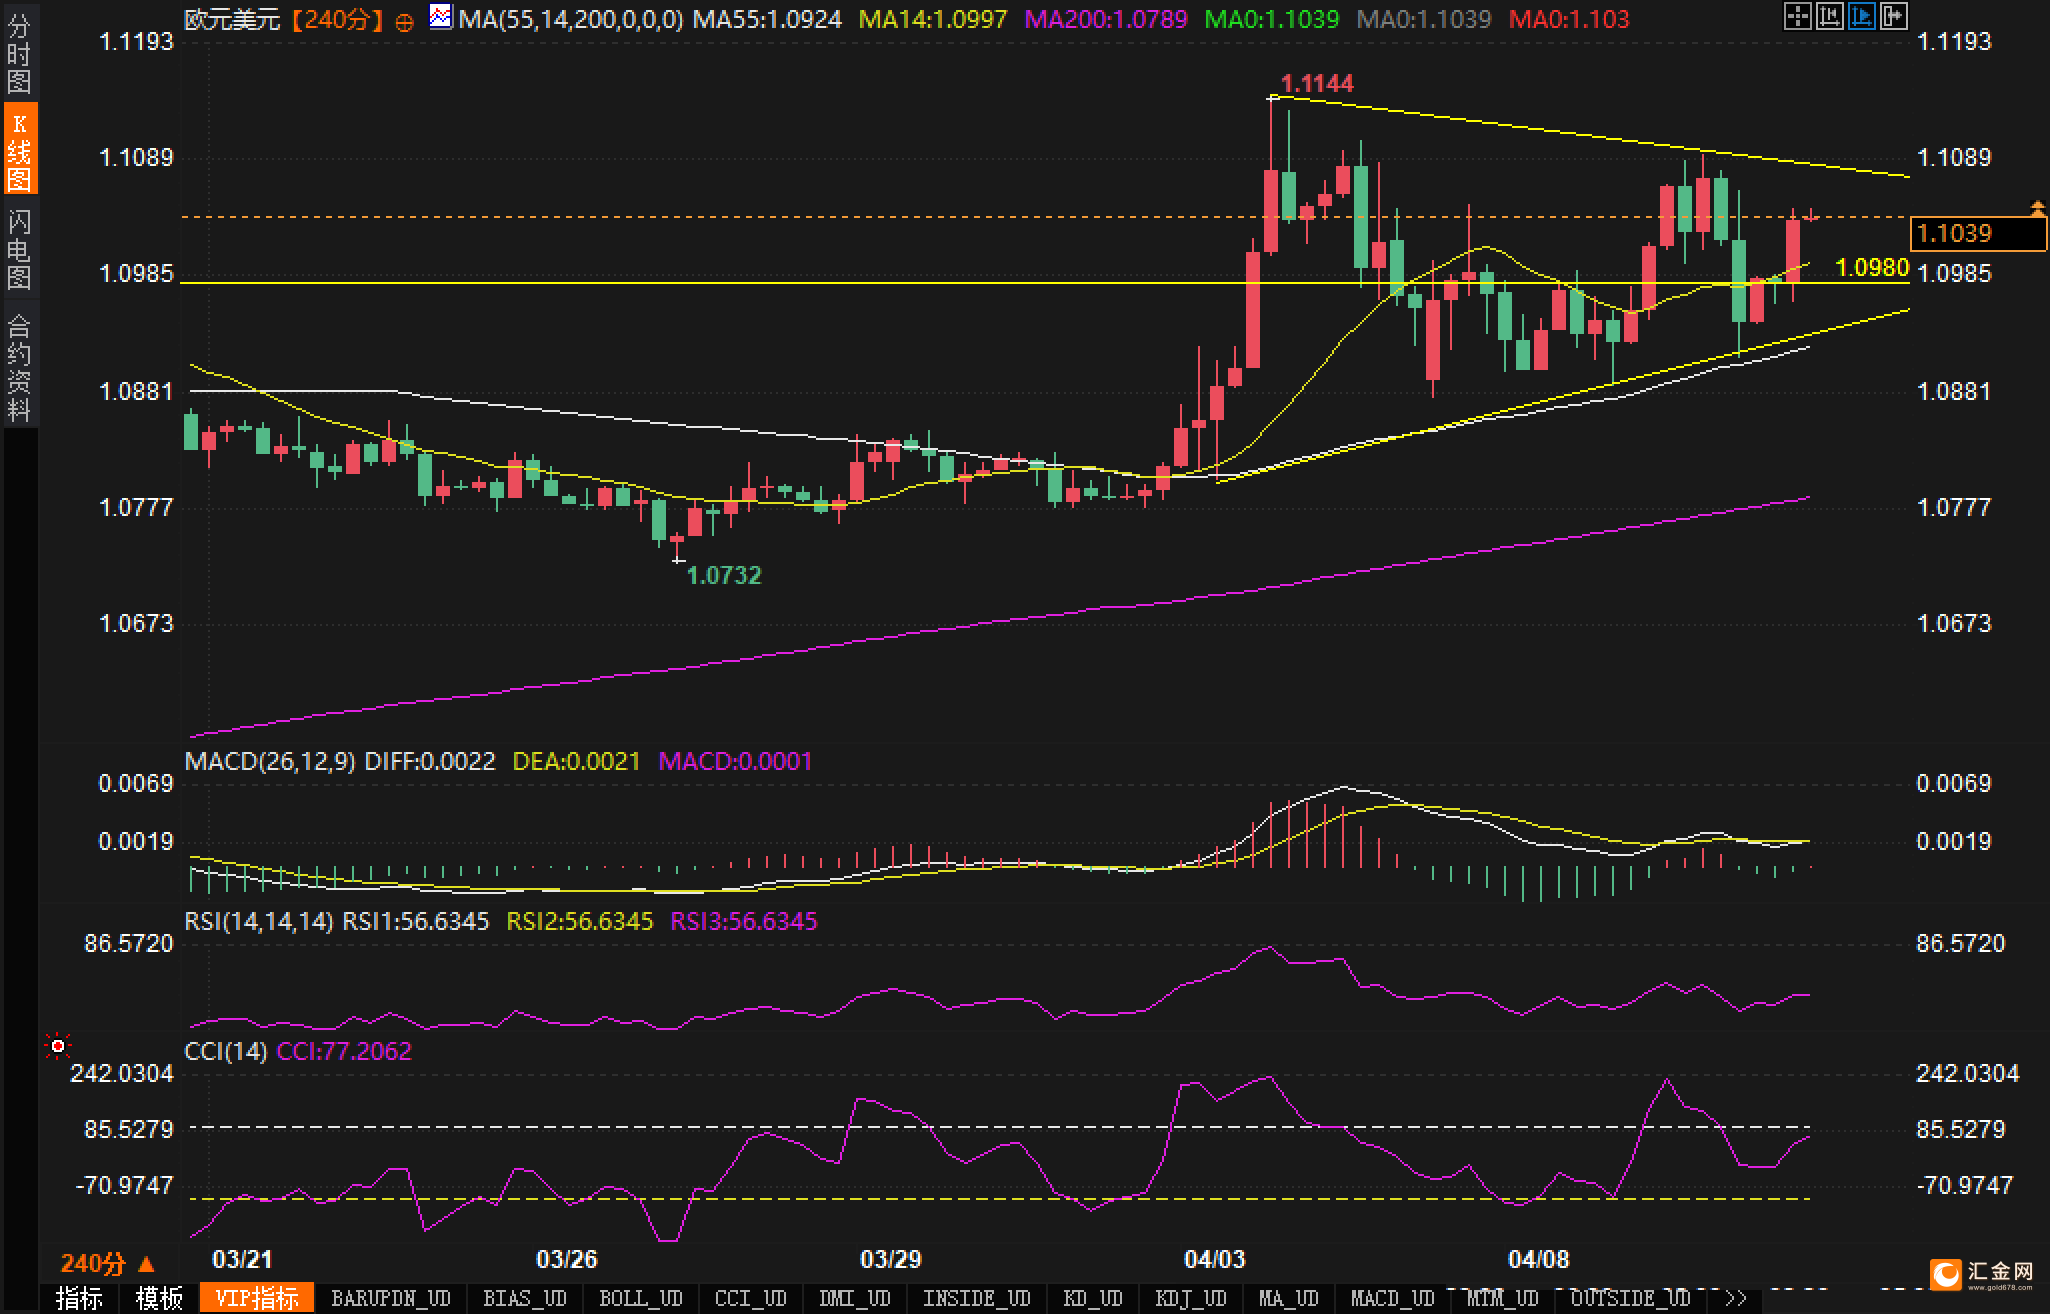The height and width of the screenshot is (1314, 2050).
Task: Click the orange arrow marker above 1.1039
Action: [2037, 208]
